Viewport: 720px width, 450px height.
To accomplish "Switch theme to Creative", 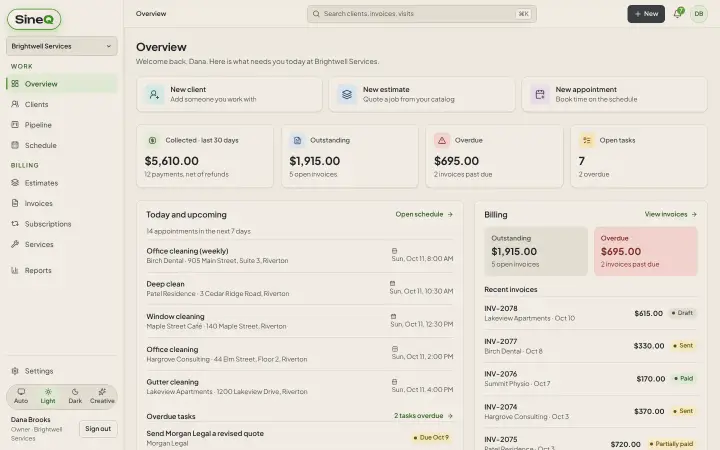I will click(102, 396).
